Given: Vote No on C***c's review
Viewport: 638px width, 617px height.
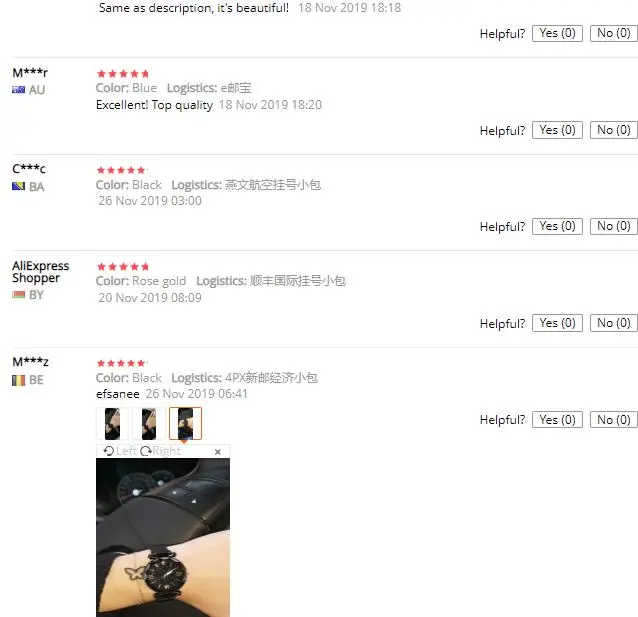Looking at the screenshot, I should 614,226.
